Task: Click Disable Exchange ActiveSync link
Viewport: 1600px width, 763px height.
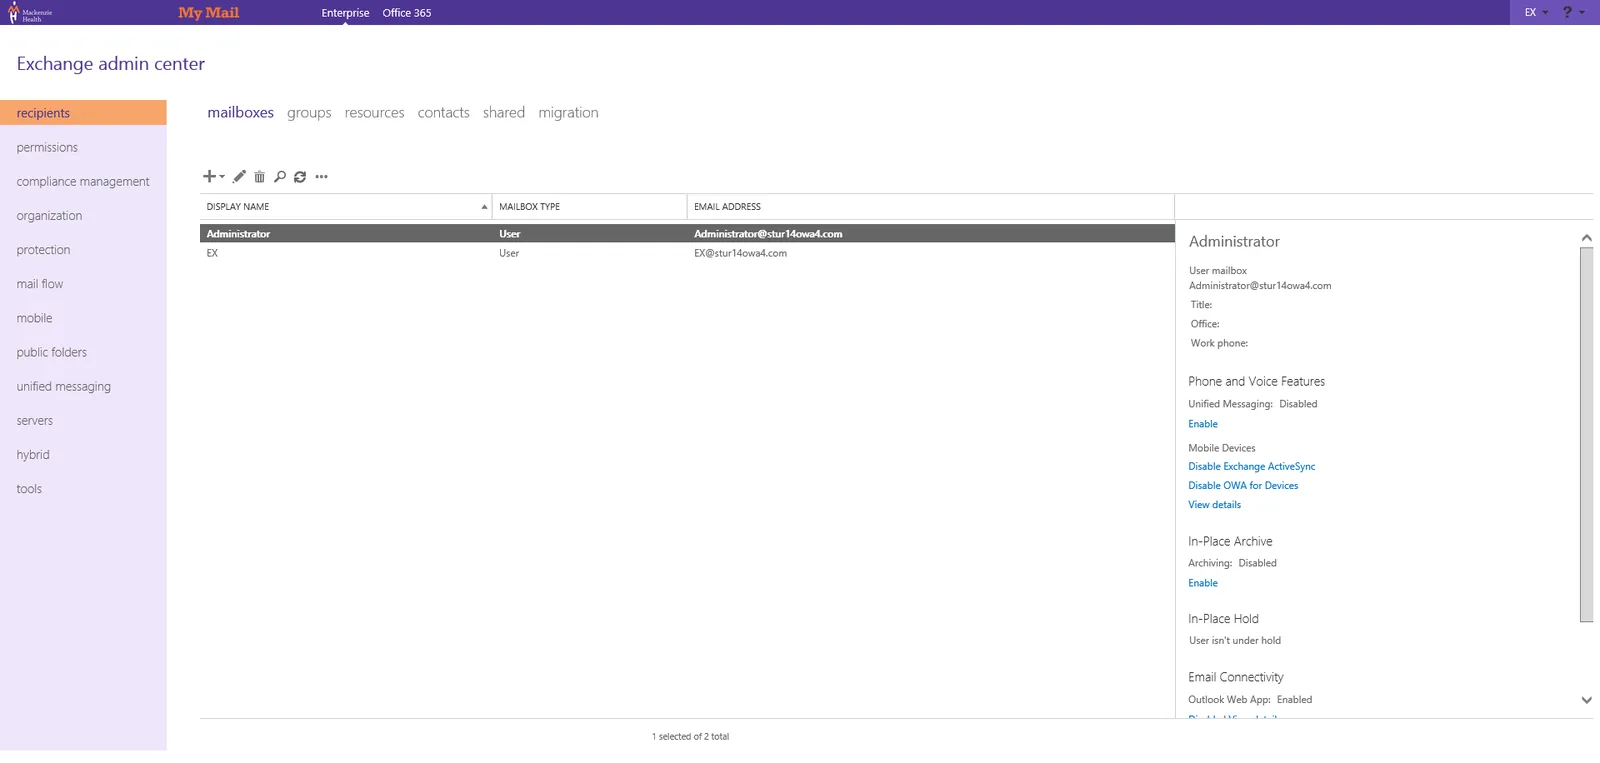Action: (x=1251, y=466)
